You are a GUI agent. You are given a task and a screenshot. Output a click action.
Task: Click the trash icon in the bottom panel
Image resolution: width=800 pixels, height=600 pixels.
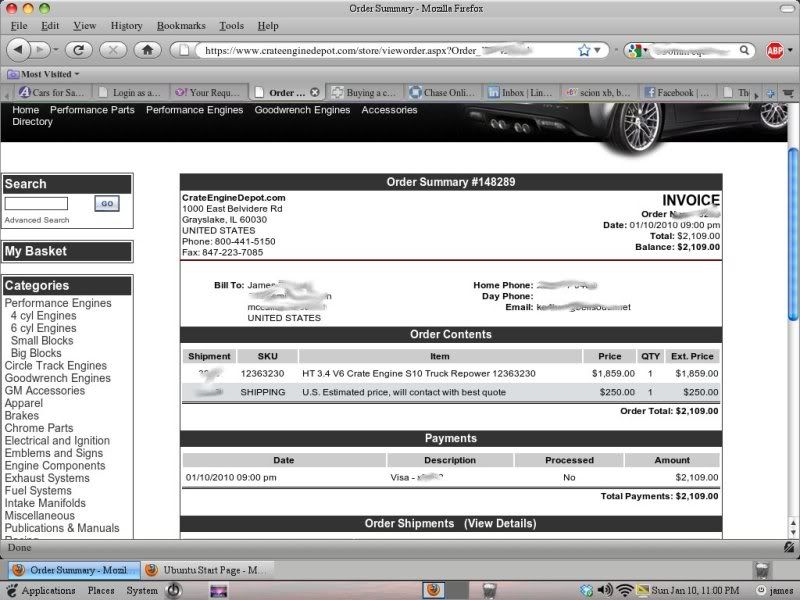[x=489, y=591]
